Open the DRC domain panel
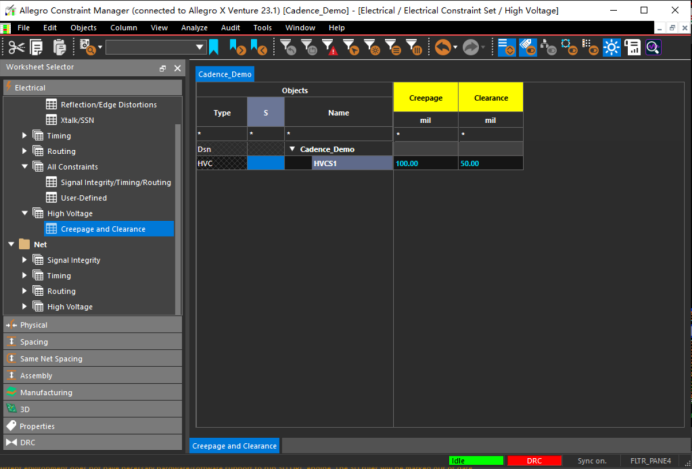The width and height of the screenshot is (693, 470). point(93,442)
